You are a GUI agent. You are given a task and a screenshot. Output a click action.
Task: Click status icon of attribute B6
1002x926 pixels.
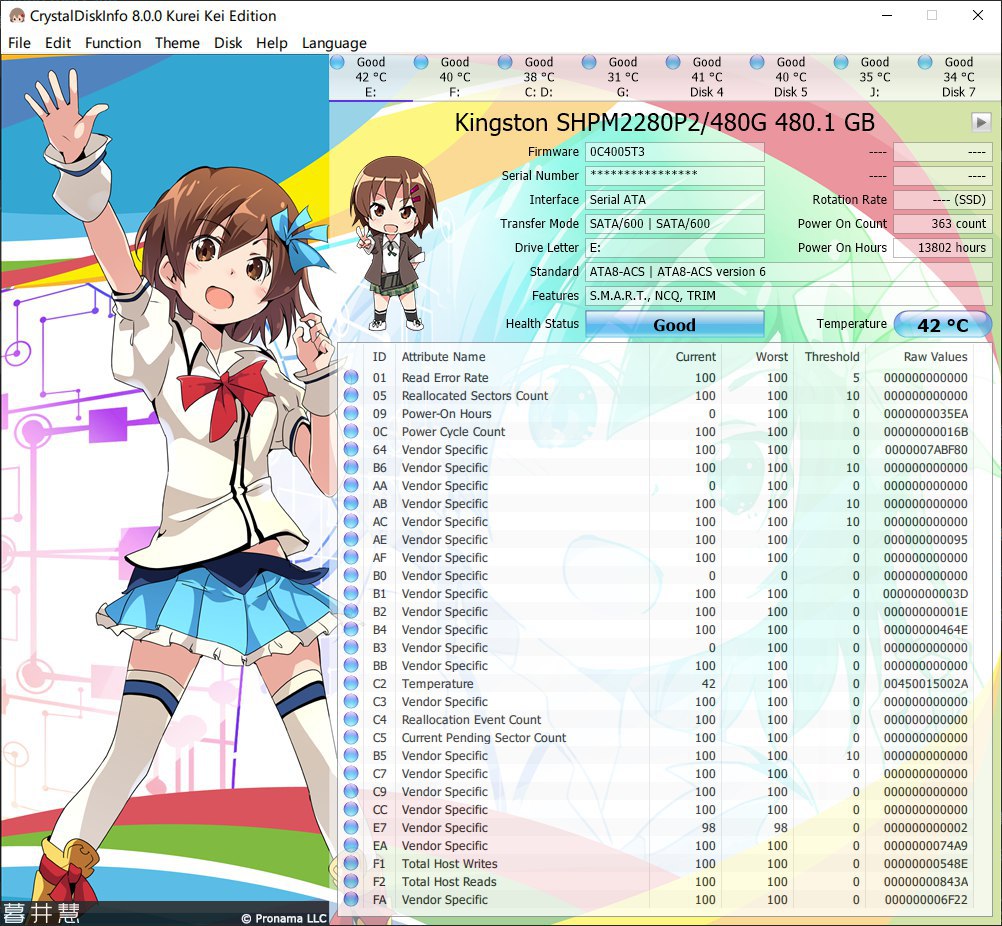click(x=351, y=467)
